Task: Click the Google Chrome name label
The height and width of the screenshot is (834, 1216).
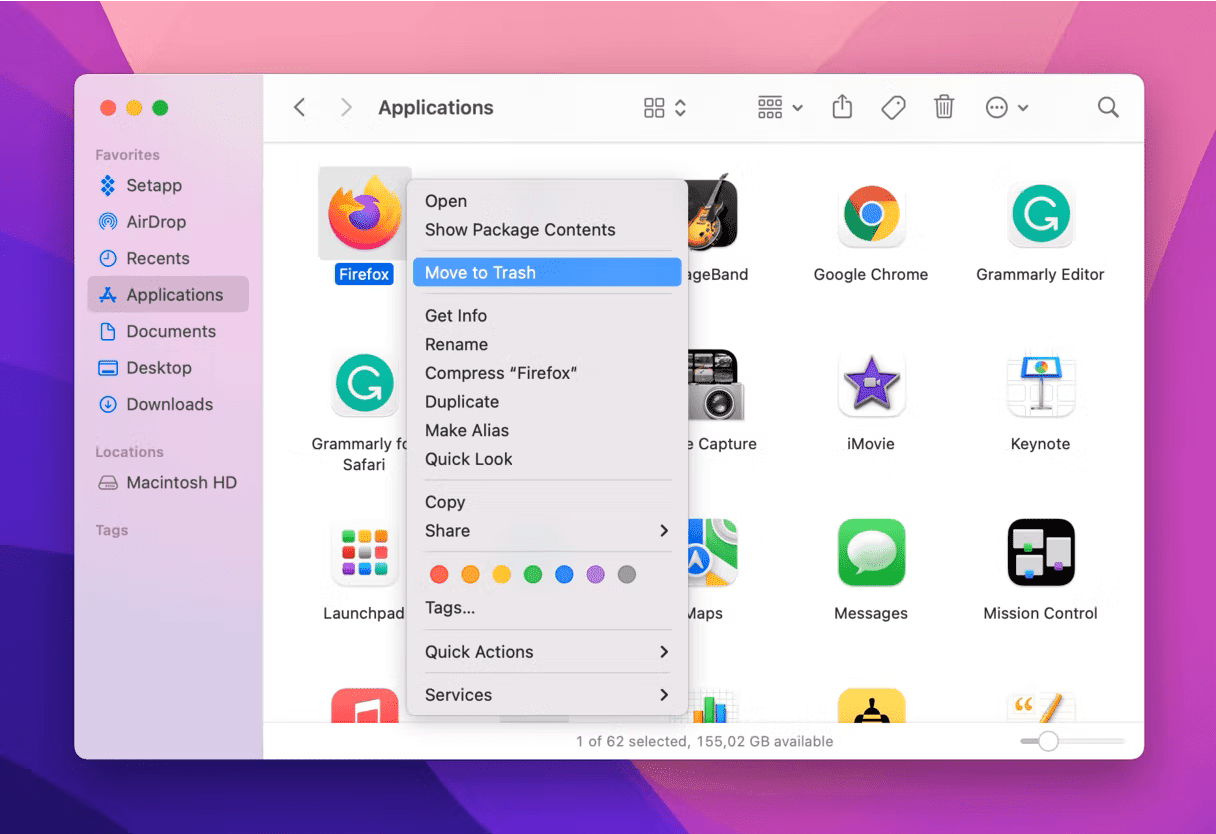Action: [x=871, y=274]
